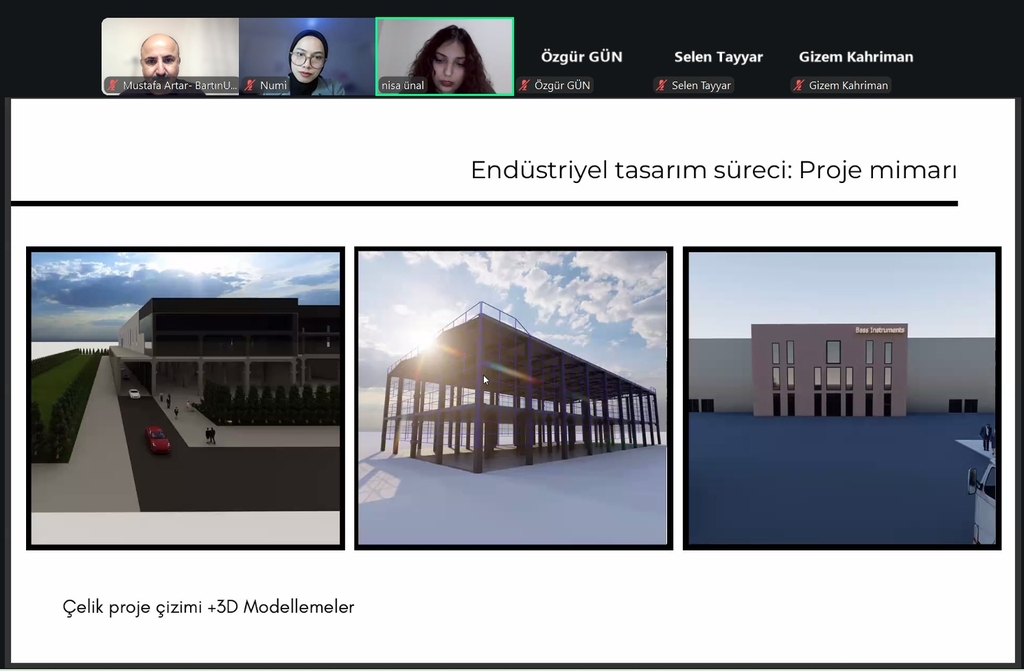Click the sun flare in the steel frame image

pos(428,340)
